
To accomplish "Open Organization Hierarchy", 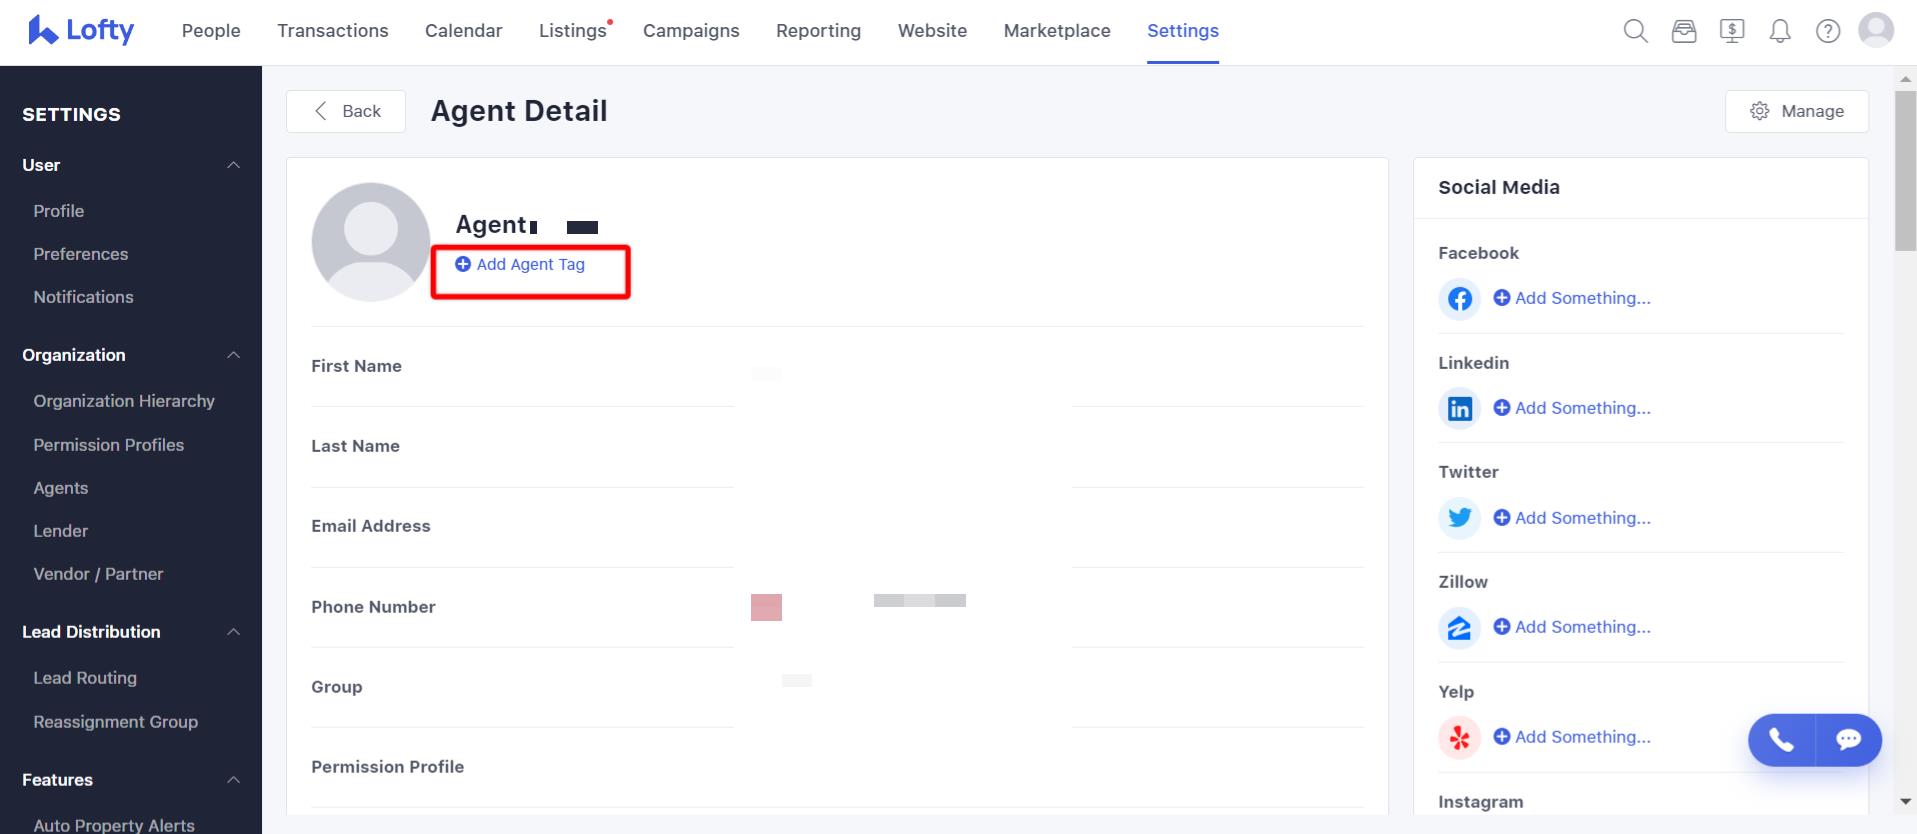I will click(124, 401).
